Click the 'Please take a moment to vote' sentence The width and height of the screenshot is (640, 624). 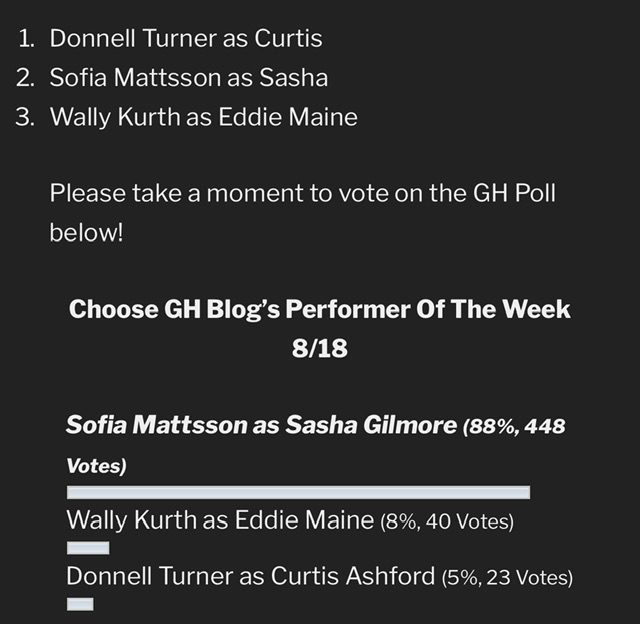(x=302, y=213)
